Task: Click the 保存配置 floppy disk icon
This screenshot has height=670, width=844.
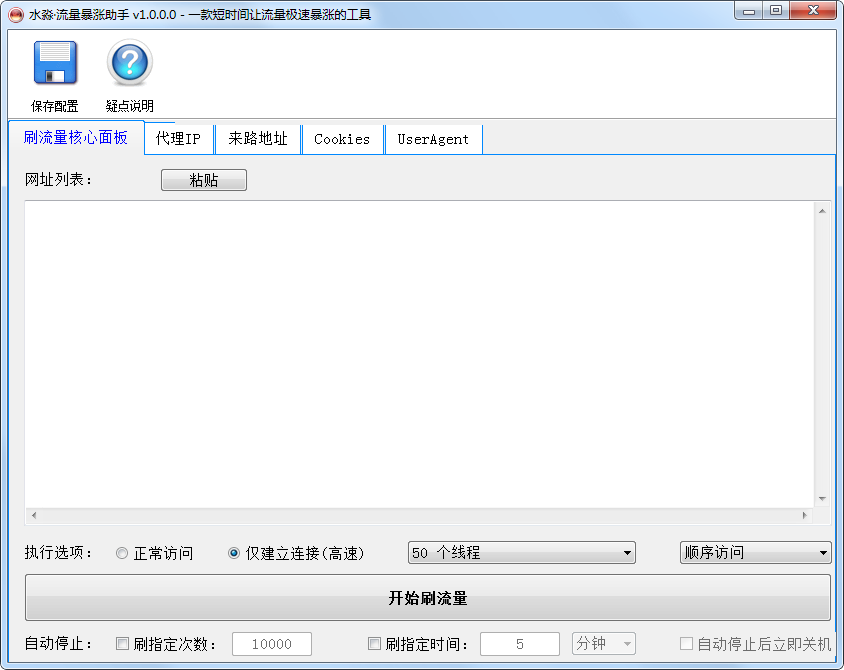Action: (55, 63)
